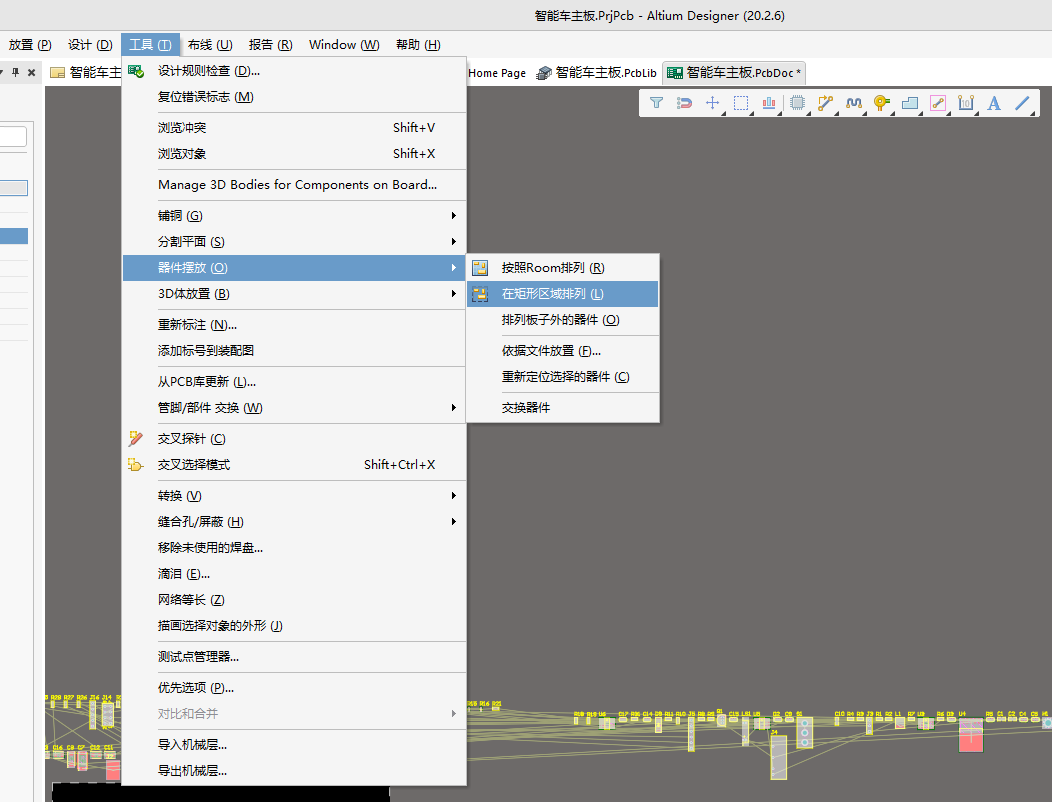1052x802 pixels.
Task: Open the Window (W) menu
Action: click(344, 45)
